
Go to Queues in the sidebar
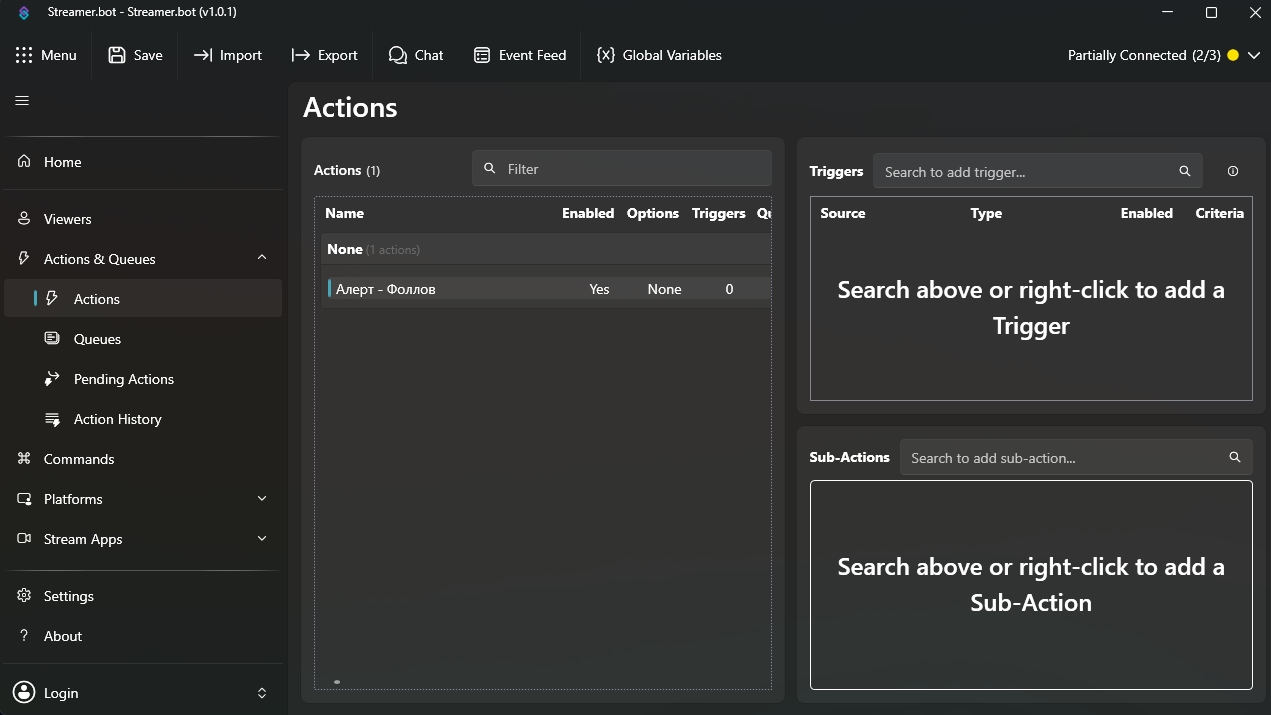click(97, 339)
